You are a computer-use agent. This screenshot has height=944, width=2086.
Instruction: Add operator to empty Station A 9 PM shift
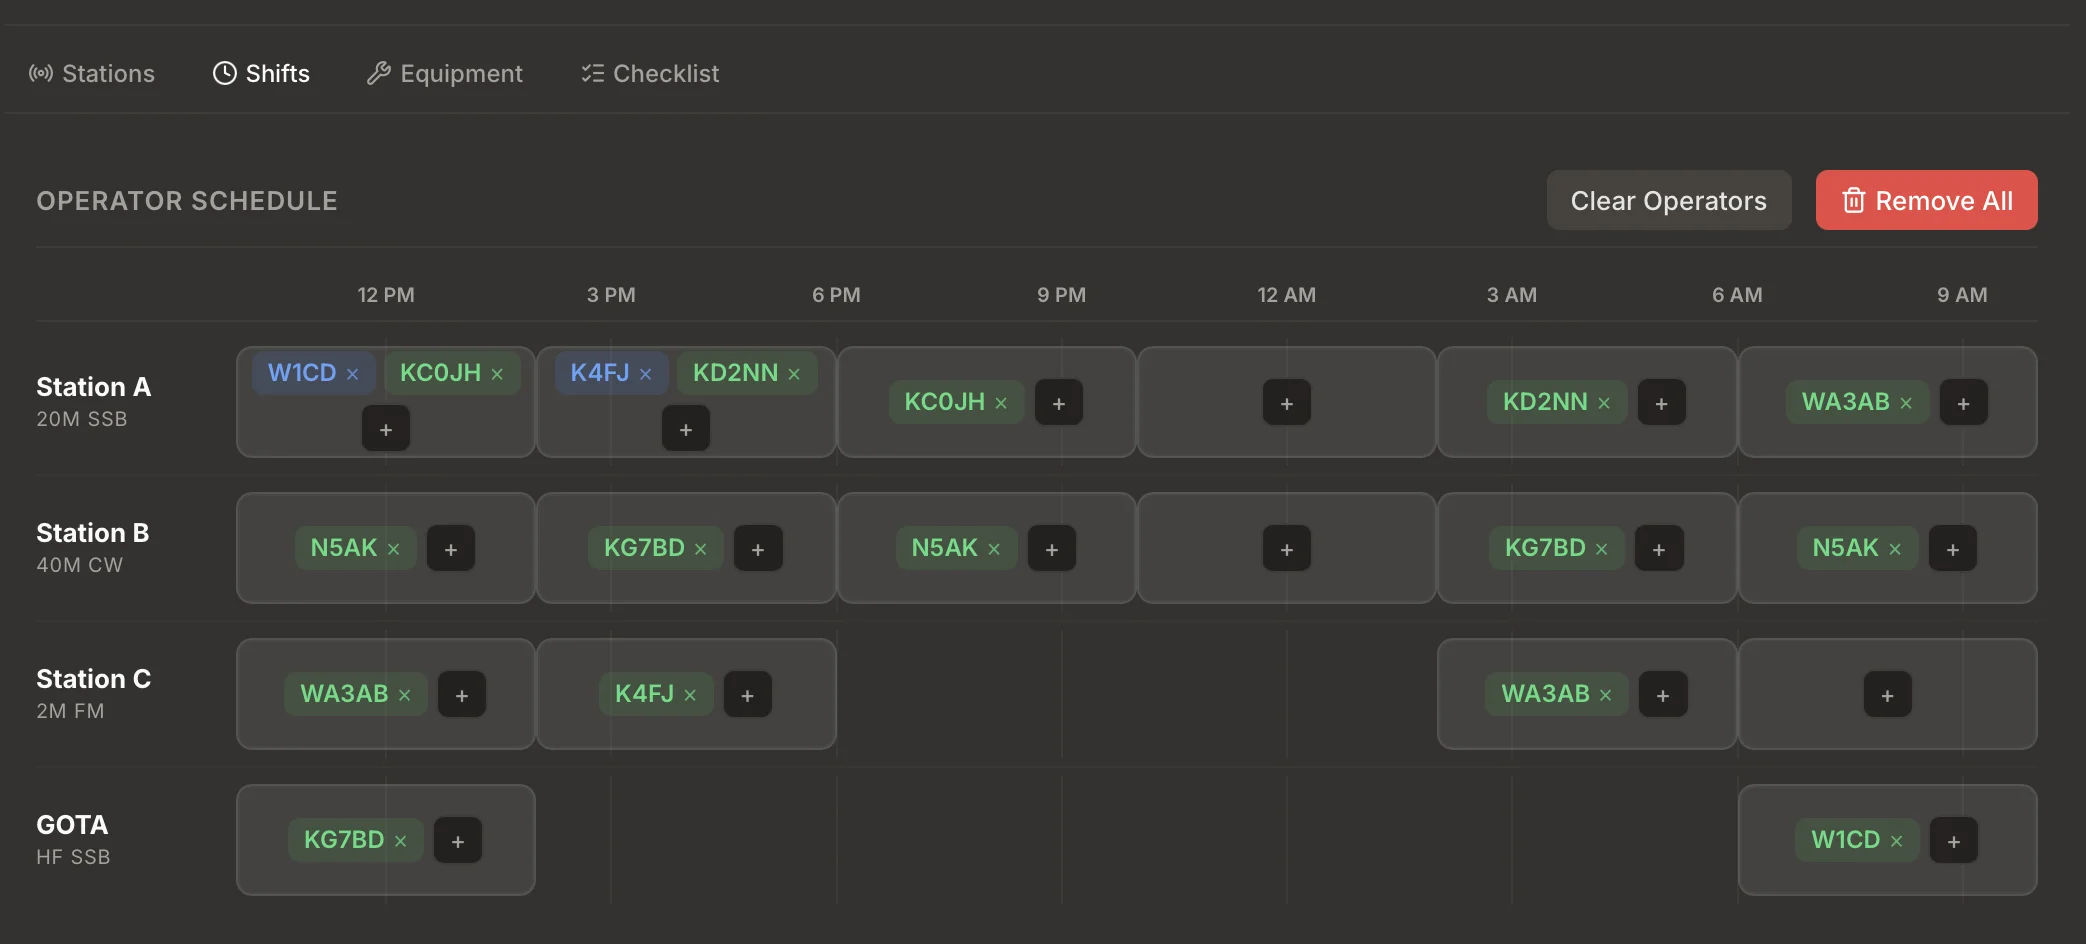coord(1287,403)
